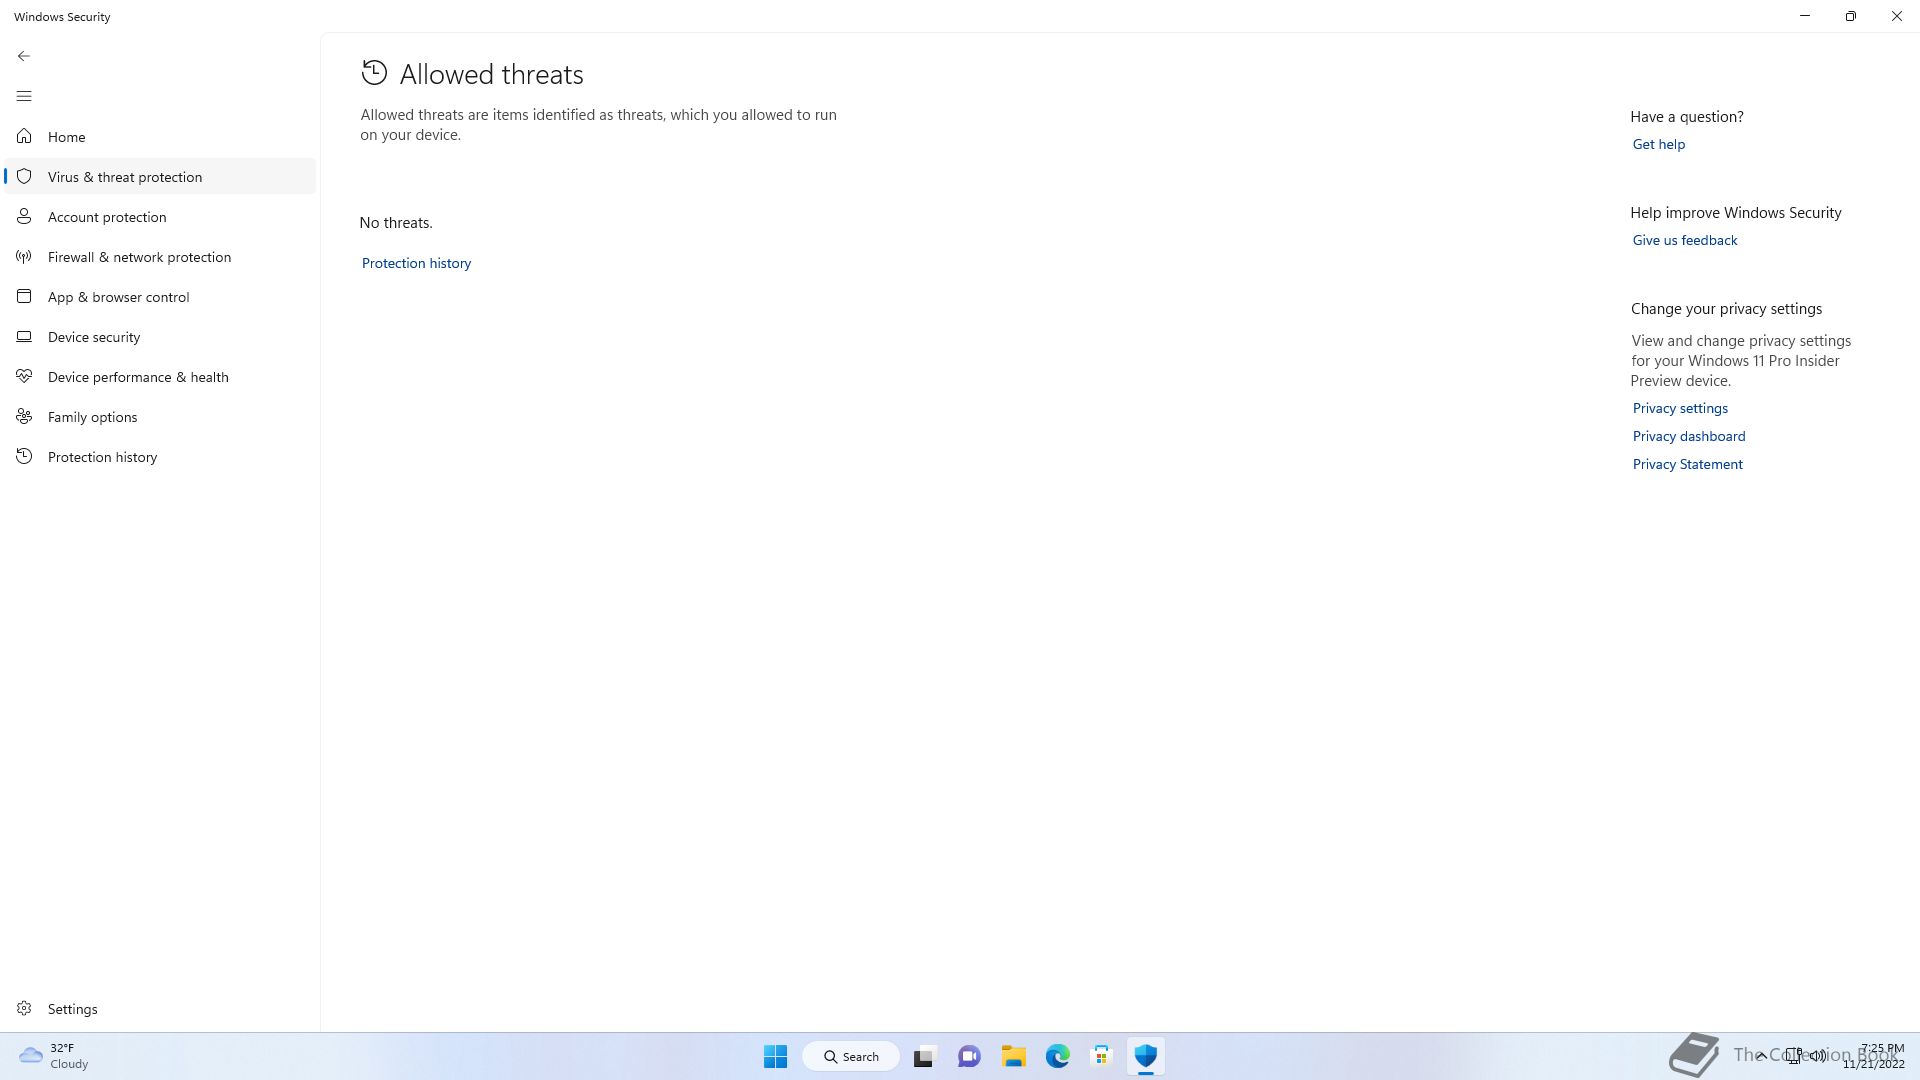1920x1080 pixels.
Task: Open the clock showing 11/21/2022
Action: click(x=1874, y=1056)
